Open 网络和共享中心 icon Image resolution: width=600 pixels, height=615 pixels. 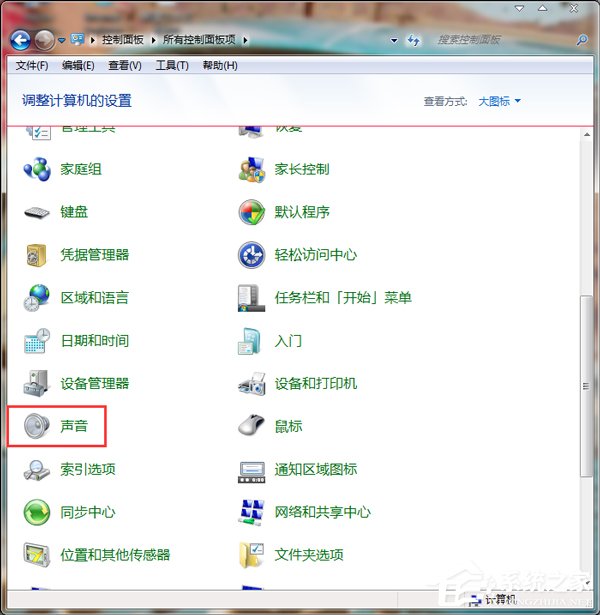coord(251,512)
